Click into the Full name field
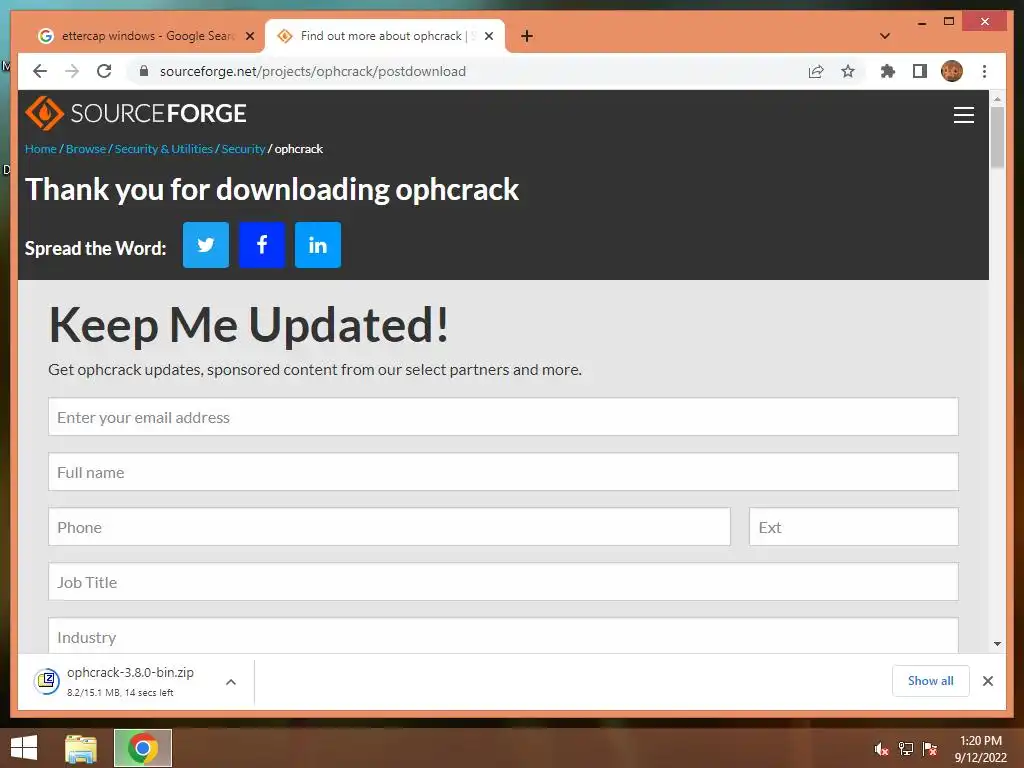The width and height of the screenshot is (1024, 768). pos(503,472)
